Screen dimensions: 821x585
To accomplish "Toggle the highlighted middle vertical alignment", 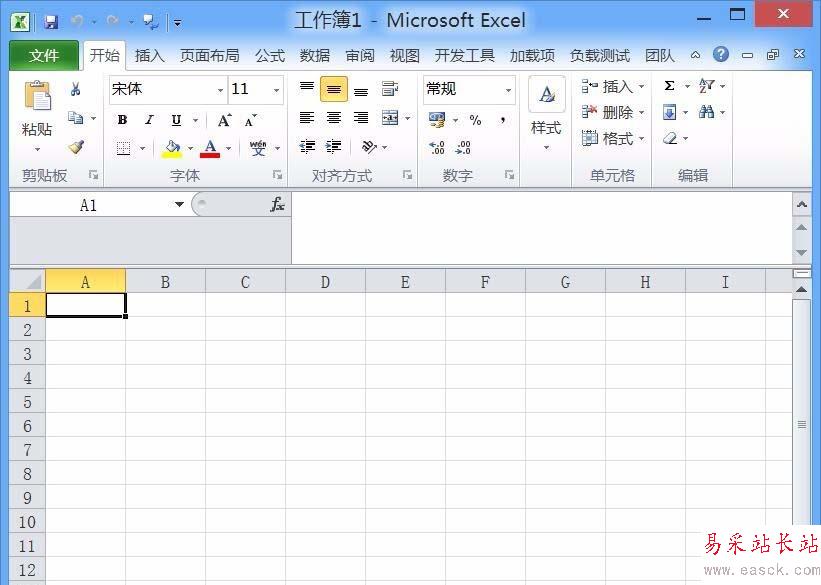I will click(x=334, y=89).
